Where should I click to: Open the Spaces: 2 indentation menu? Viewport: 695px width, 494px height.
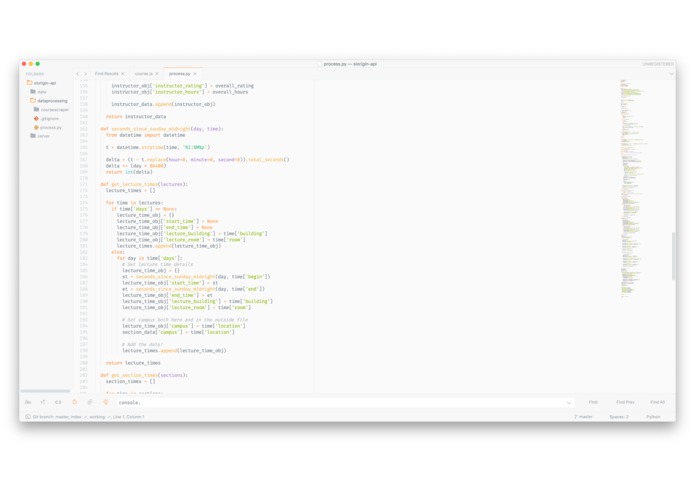[619, 417]
